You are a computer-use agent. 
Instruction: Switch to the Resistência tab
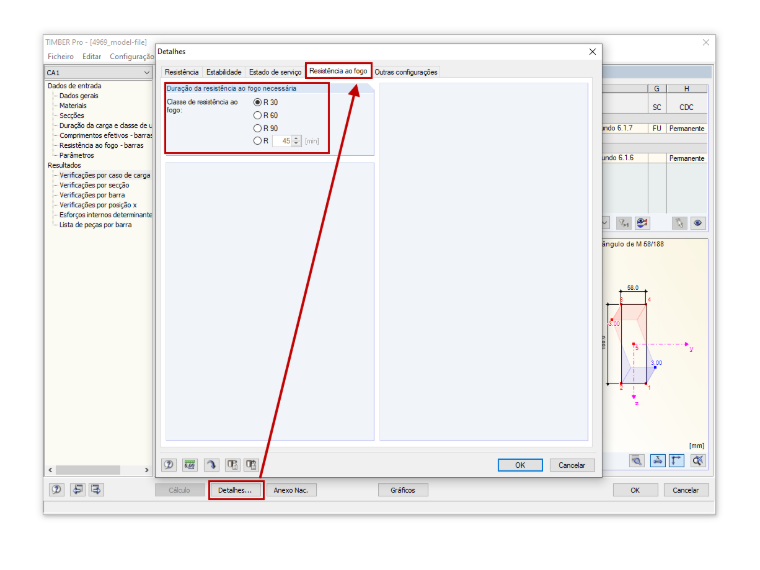click(x=181, y=72)
